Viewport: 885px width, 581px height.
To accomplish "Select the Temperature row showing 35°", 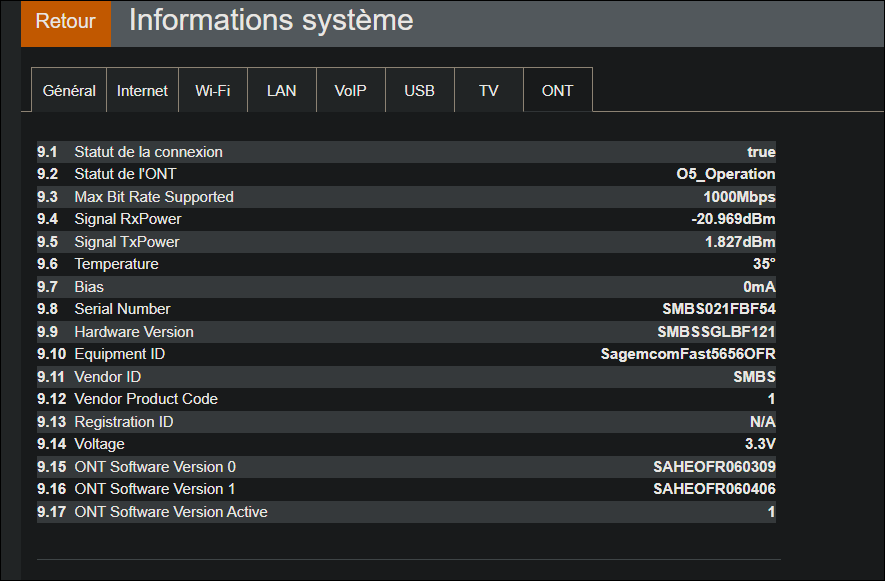I will pyautogui.click(x=400, y=264).
